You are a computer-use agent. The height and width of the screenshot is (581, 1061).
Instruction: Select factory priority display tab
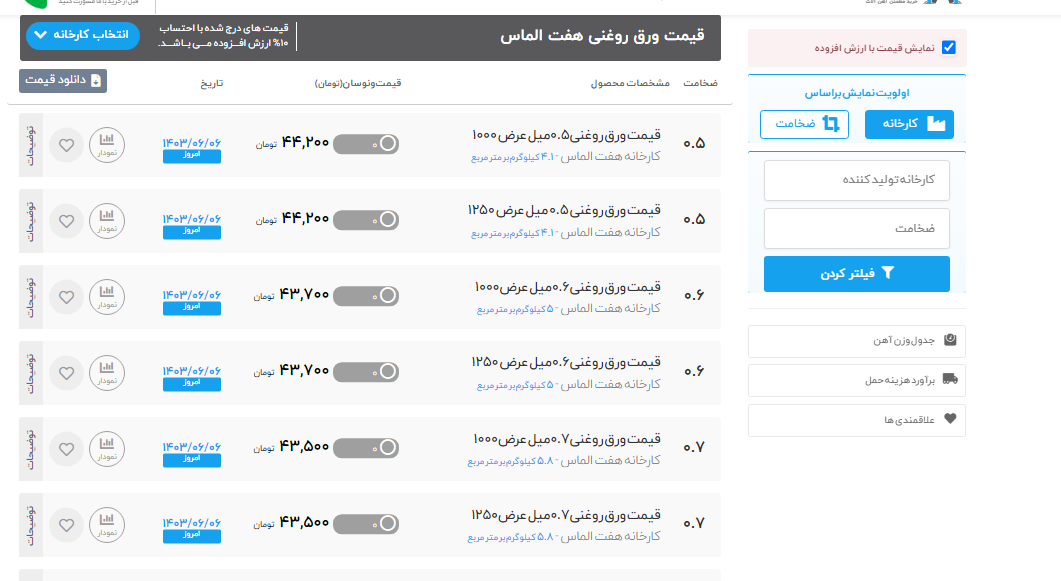[x=910, y=124]
